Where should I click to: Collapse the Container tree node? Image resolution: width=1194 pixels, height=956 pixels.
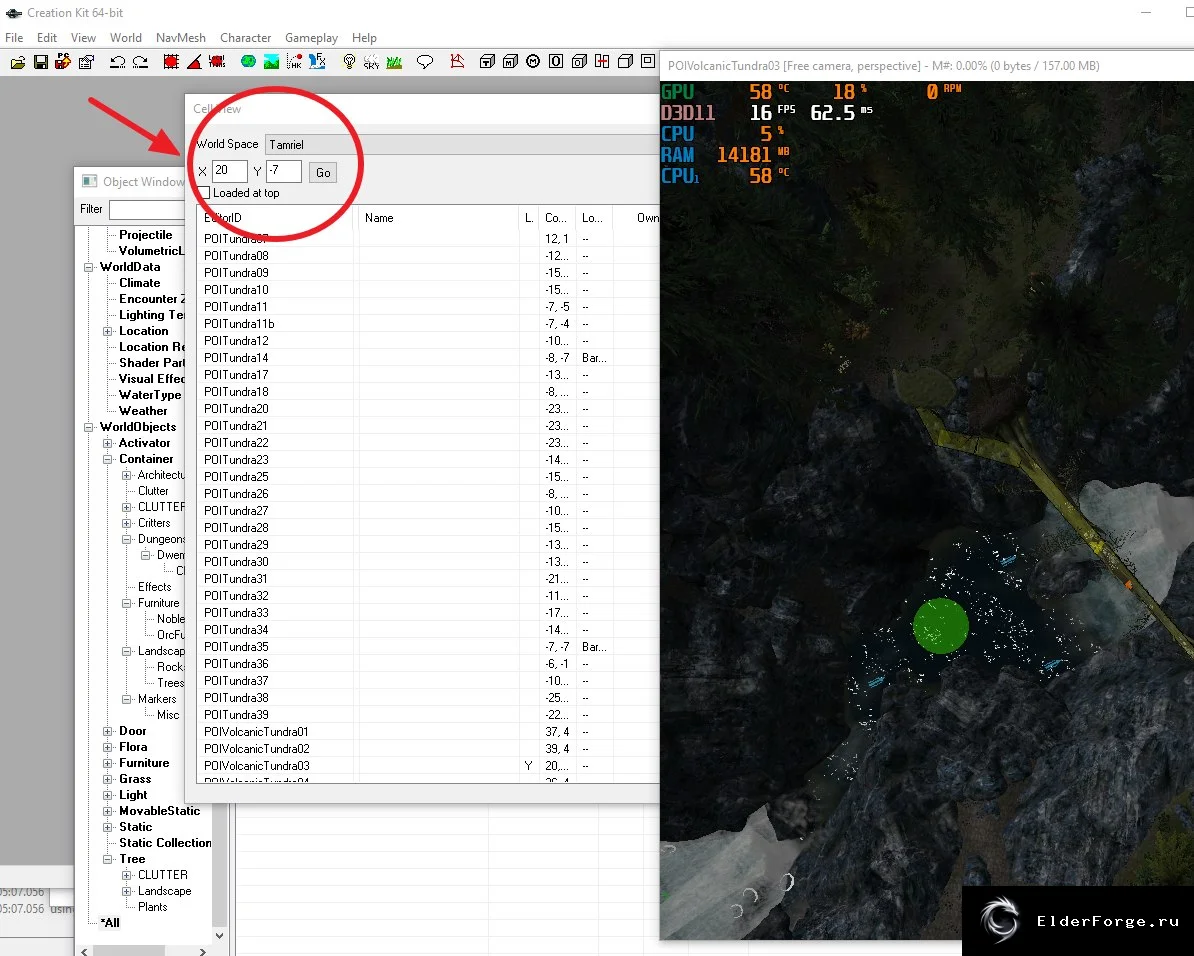click(107, 459)
